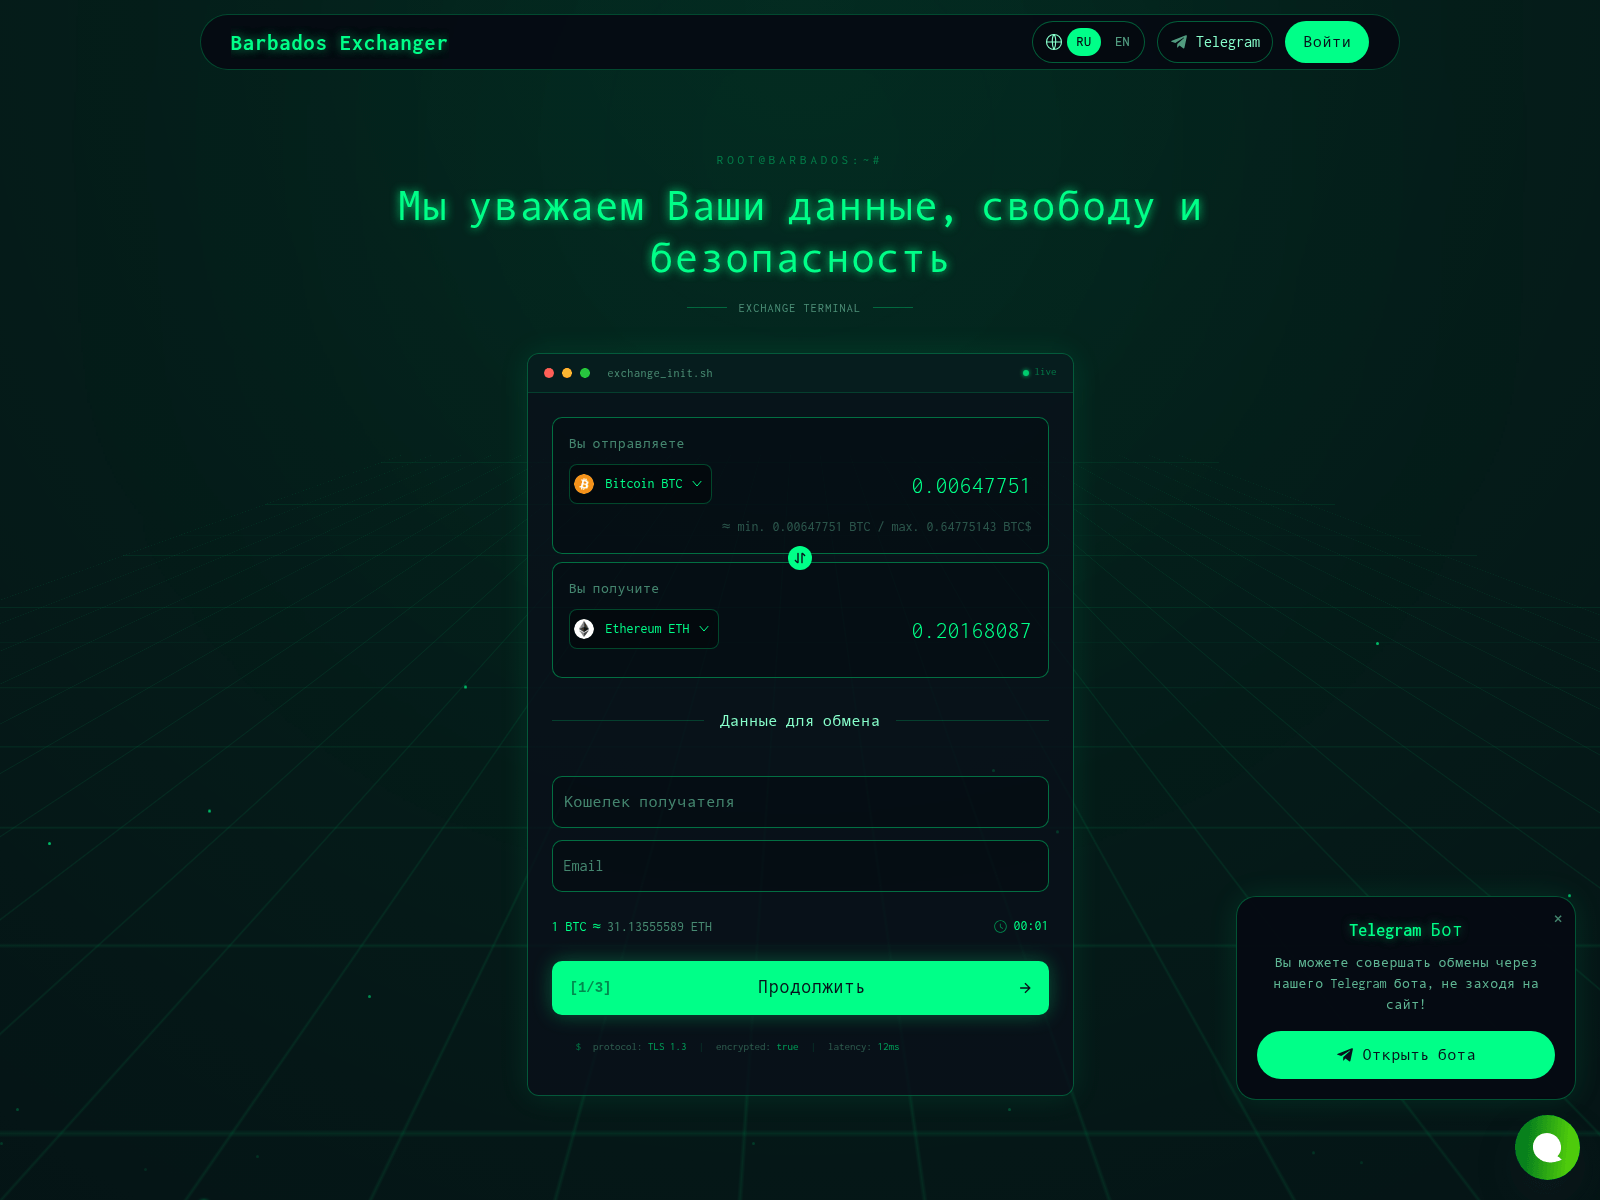
Task: Focus the Кошелек получателя input field
Action: coord(800,802)
